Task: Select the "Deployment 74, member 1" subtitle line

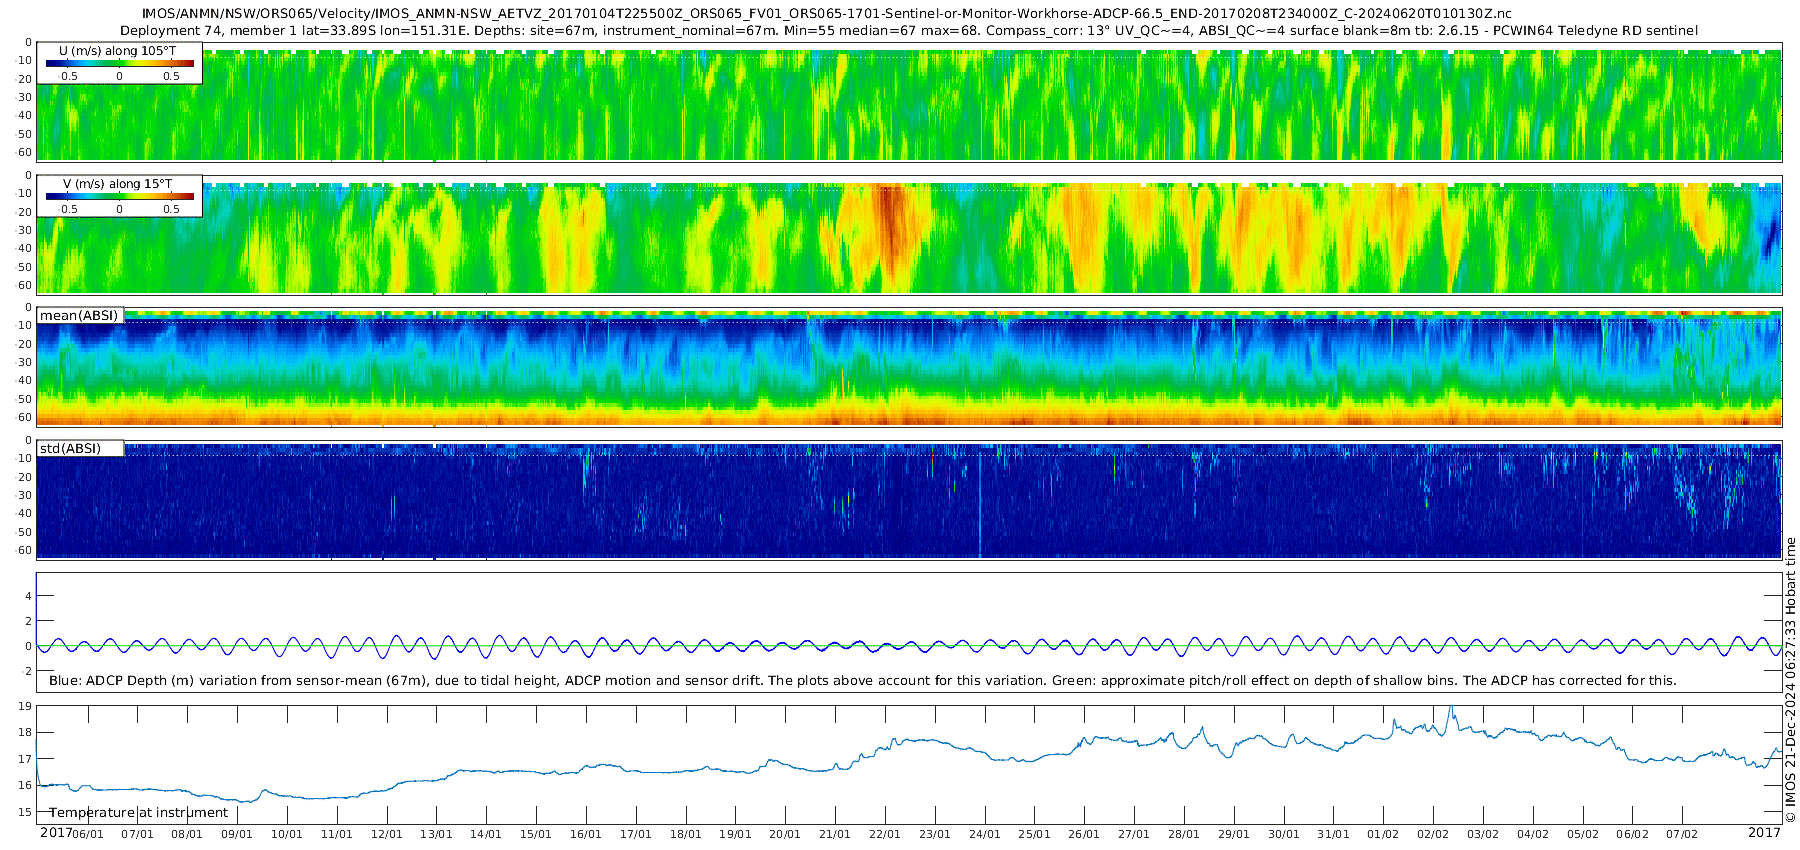Action: coord(908,30)
